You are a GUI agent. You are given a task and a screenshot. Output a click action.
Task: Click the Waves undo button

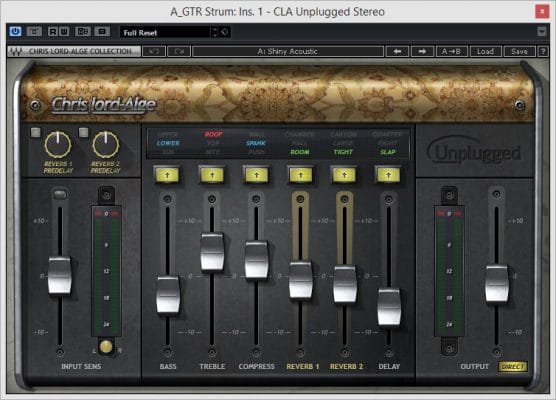[x=154, y=51]
